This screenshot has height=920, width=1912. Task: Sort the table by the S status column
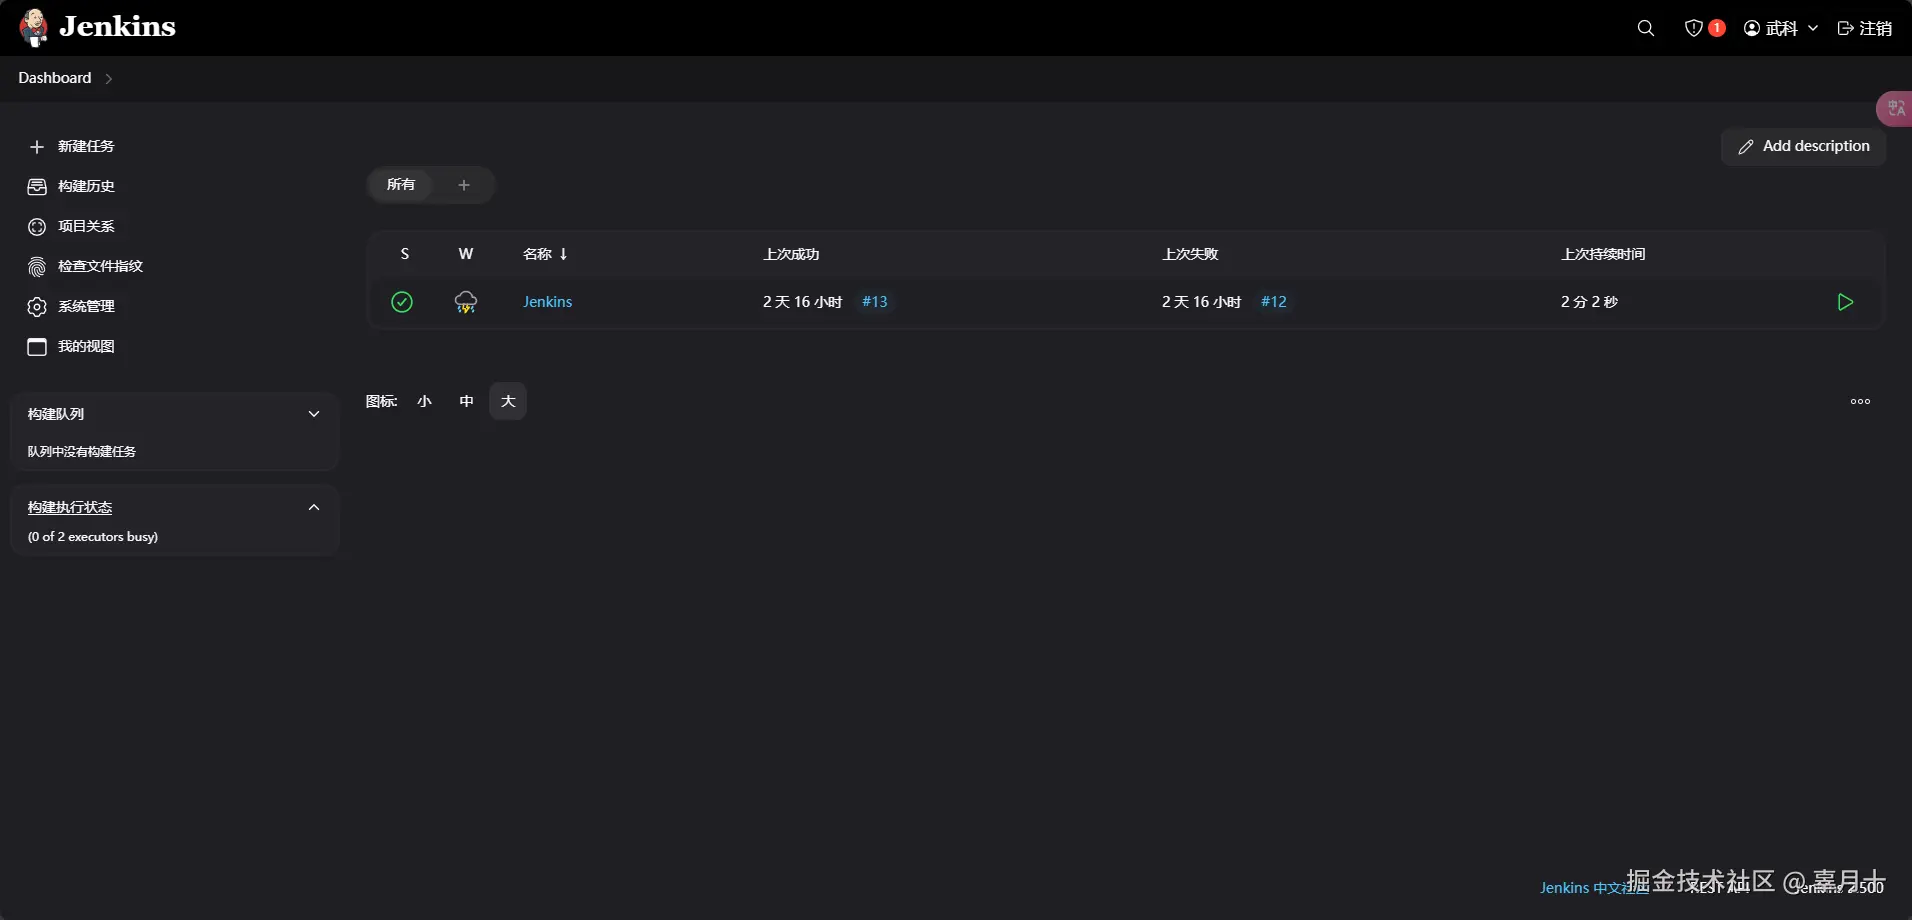pyautogui.click(x=405, y=254)
